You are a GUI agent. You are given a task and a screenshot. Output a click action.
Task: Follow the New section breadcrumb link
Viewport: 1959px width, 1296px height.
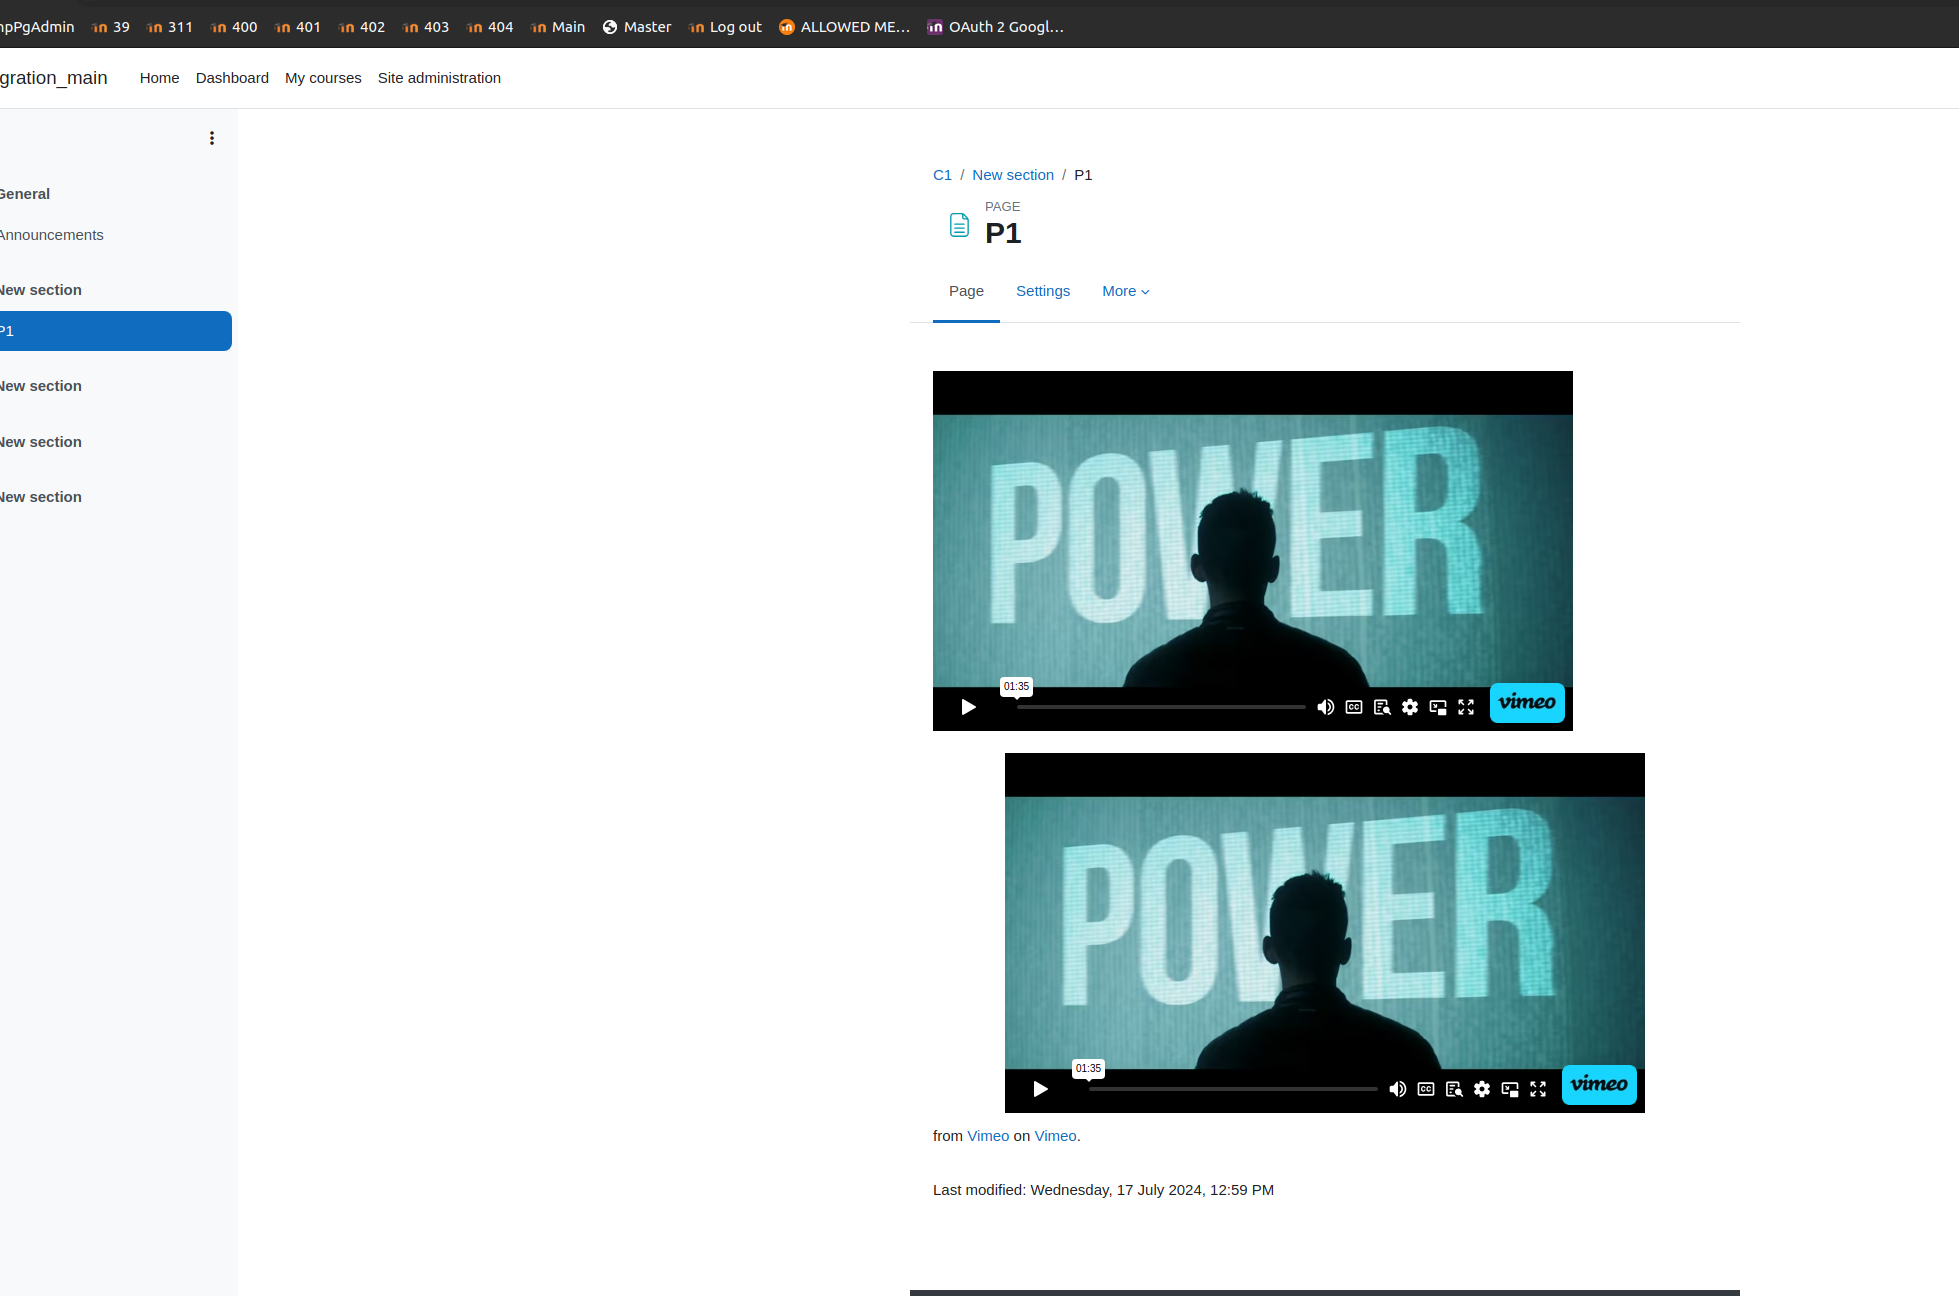tap(1013, 175)
